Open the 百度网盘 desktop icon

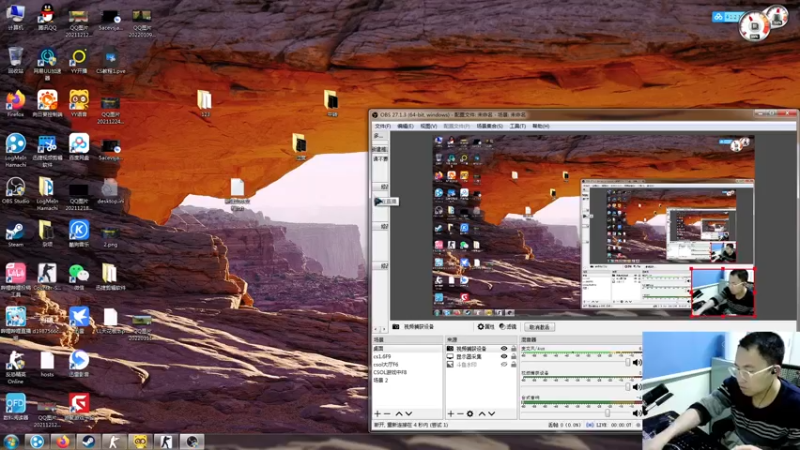click(79, 147)
